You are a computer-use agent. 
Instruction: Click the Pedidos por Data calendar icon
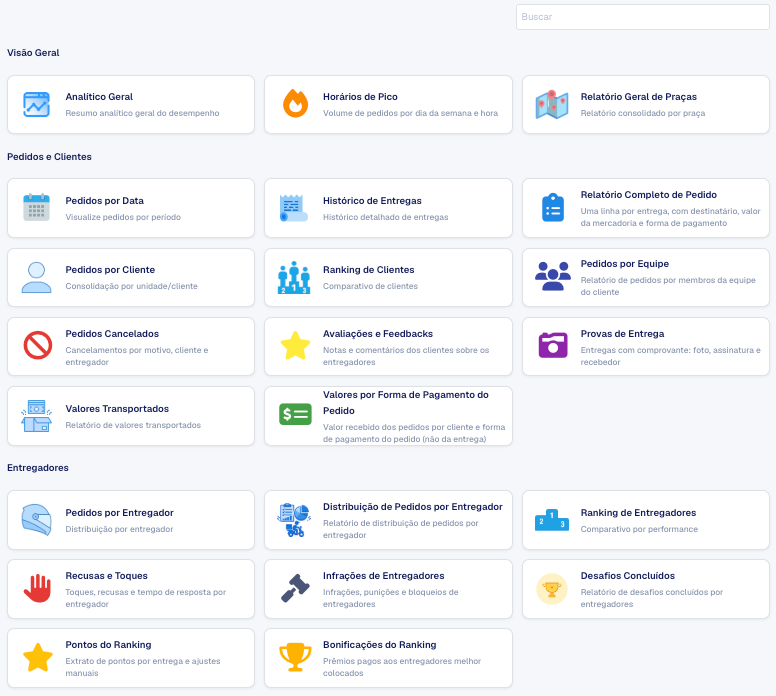(37, 207)
